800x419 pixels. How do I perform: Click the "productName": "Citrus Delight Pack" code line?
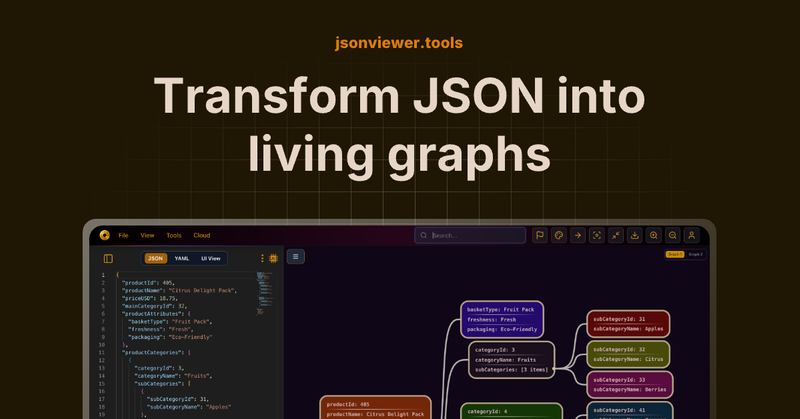click(x=180, y=290)
